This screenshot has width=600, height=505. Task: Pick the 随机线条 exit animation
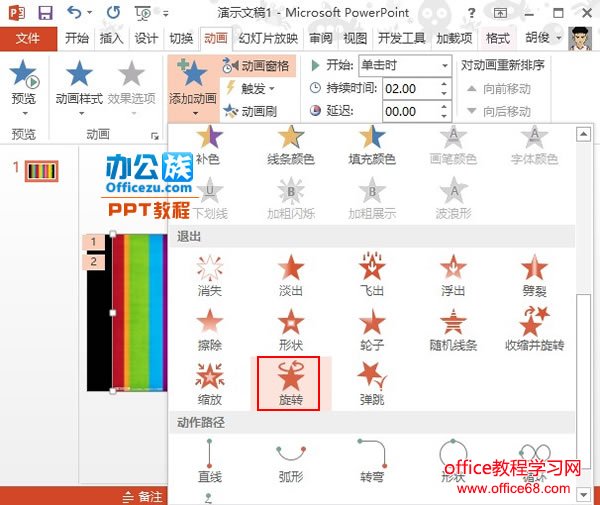pos(453,330)
